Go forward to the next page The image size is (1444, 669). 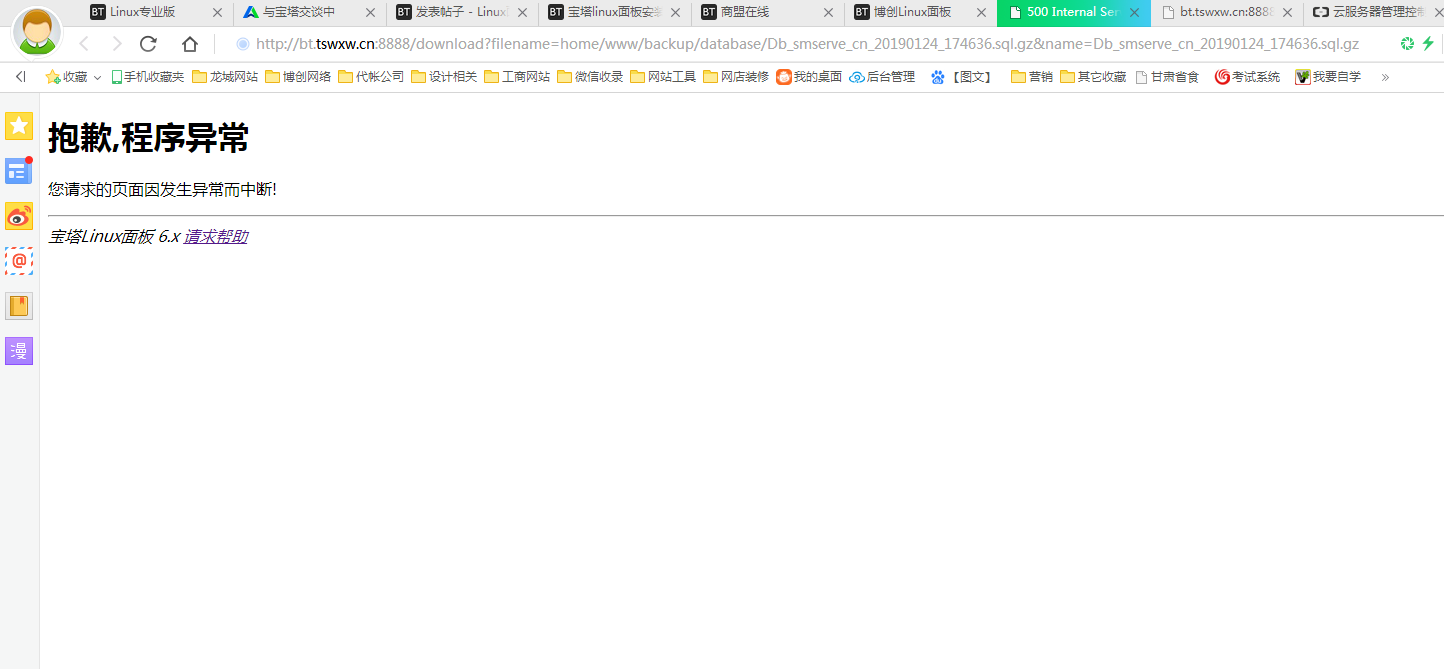[117, 44]
